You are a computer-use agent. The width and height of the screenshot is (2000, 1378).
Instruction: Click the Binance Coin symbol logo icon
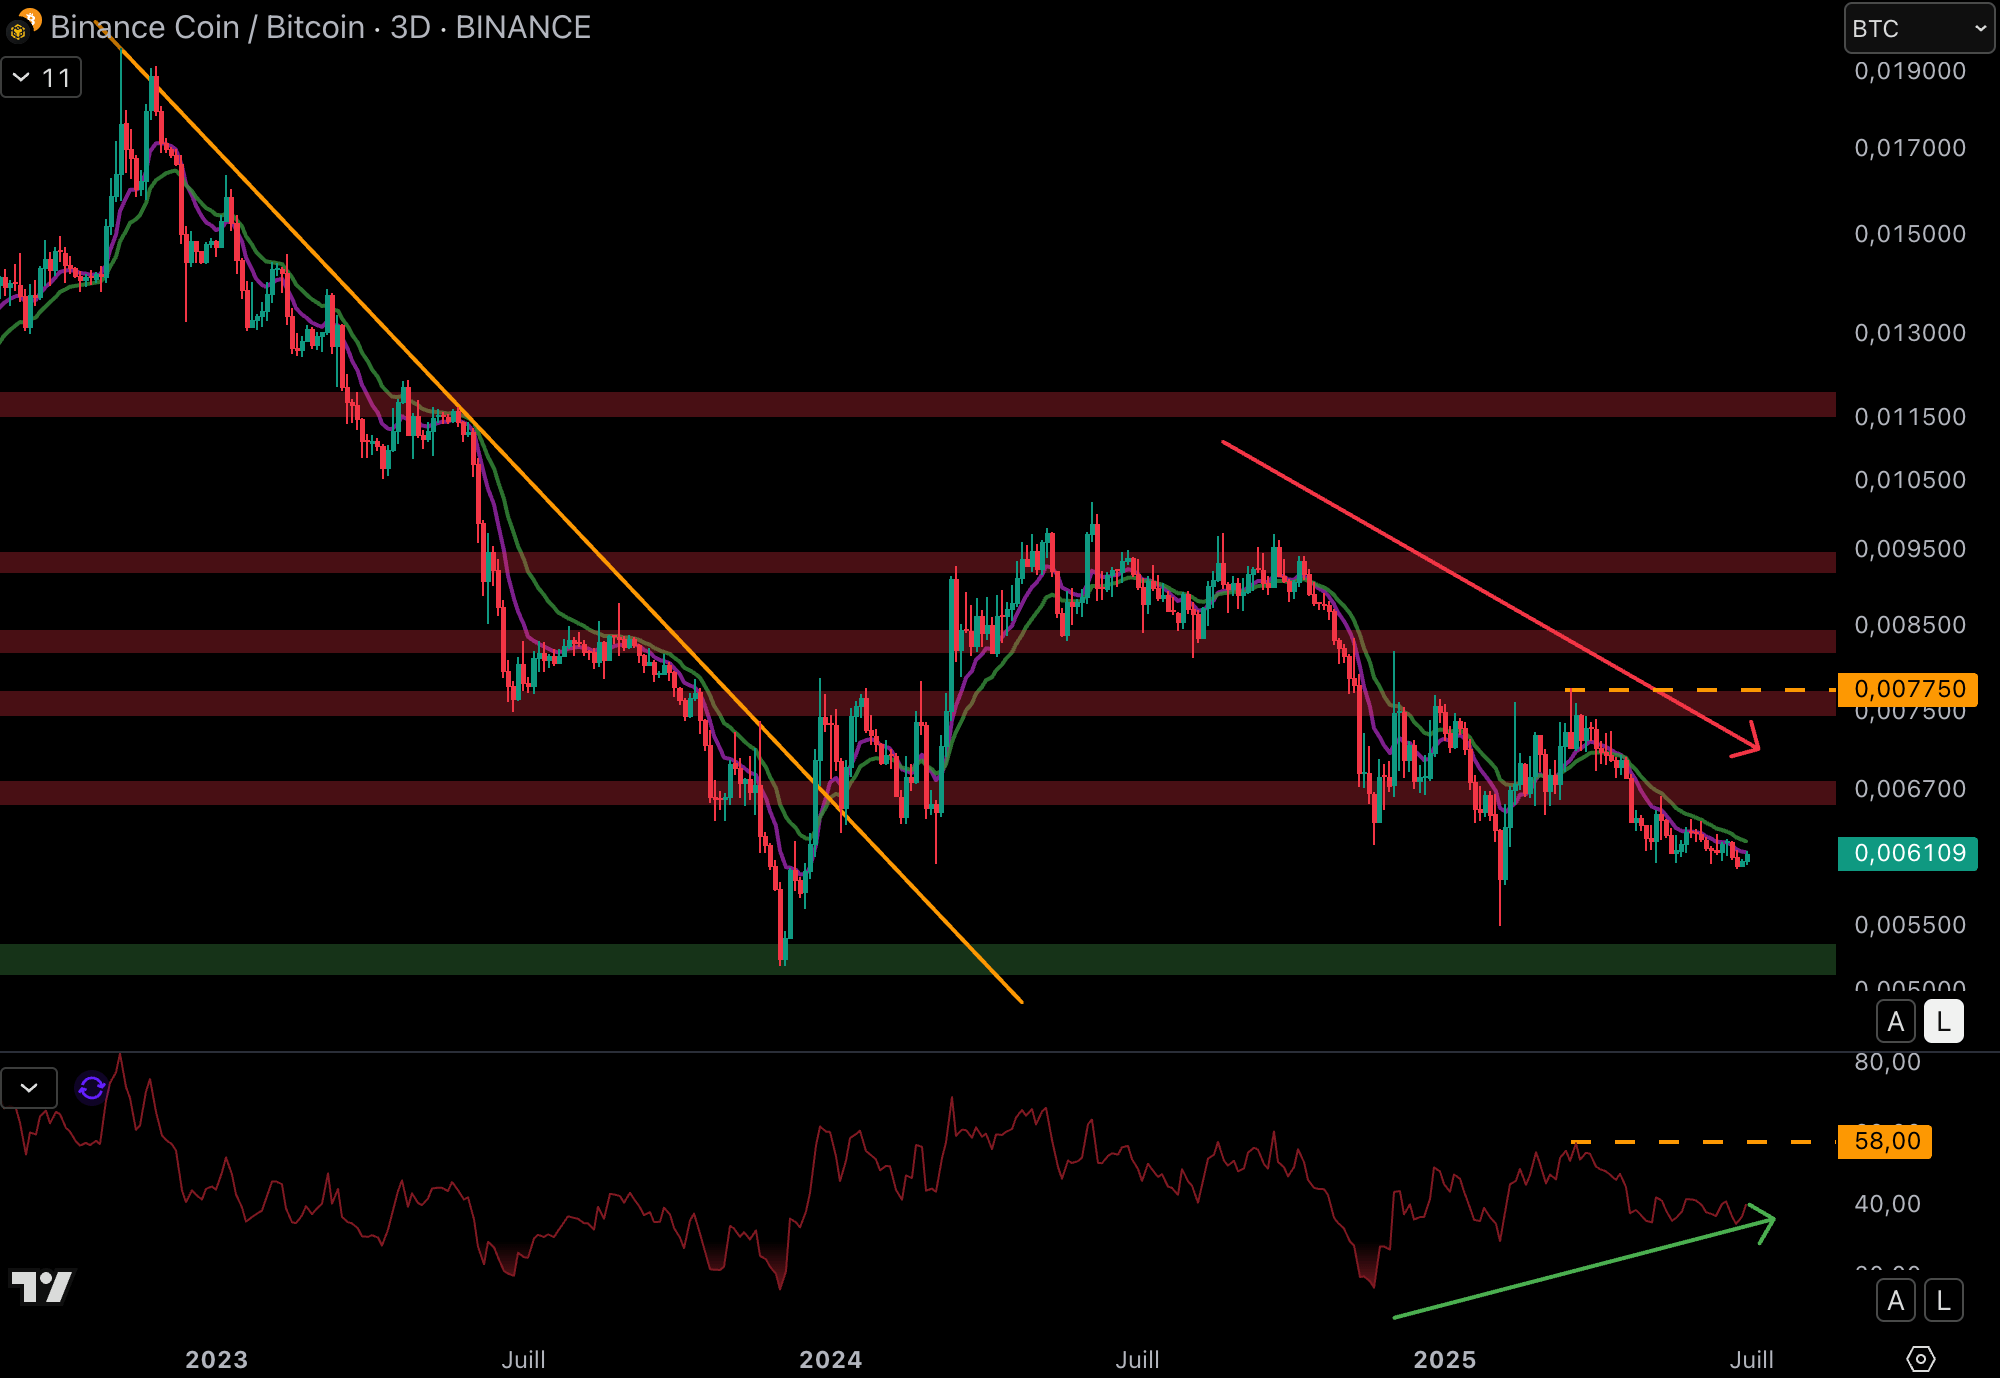pyautogui.click(x=21, y=27)
